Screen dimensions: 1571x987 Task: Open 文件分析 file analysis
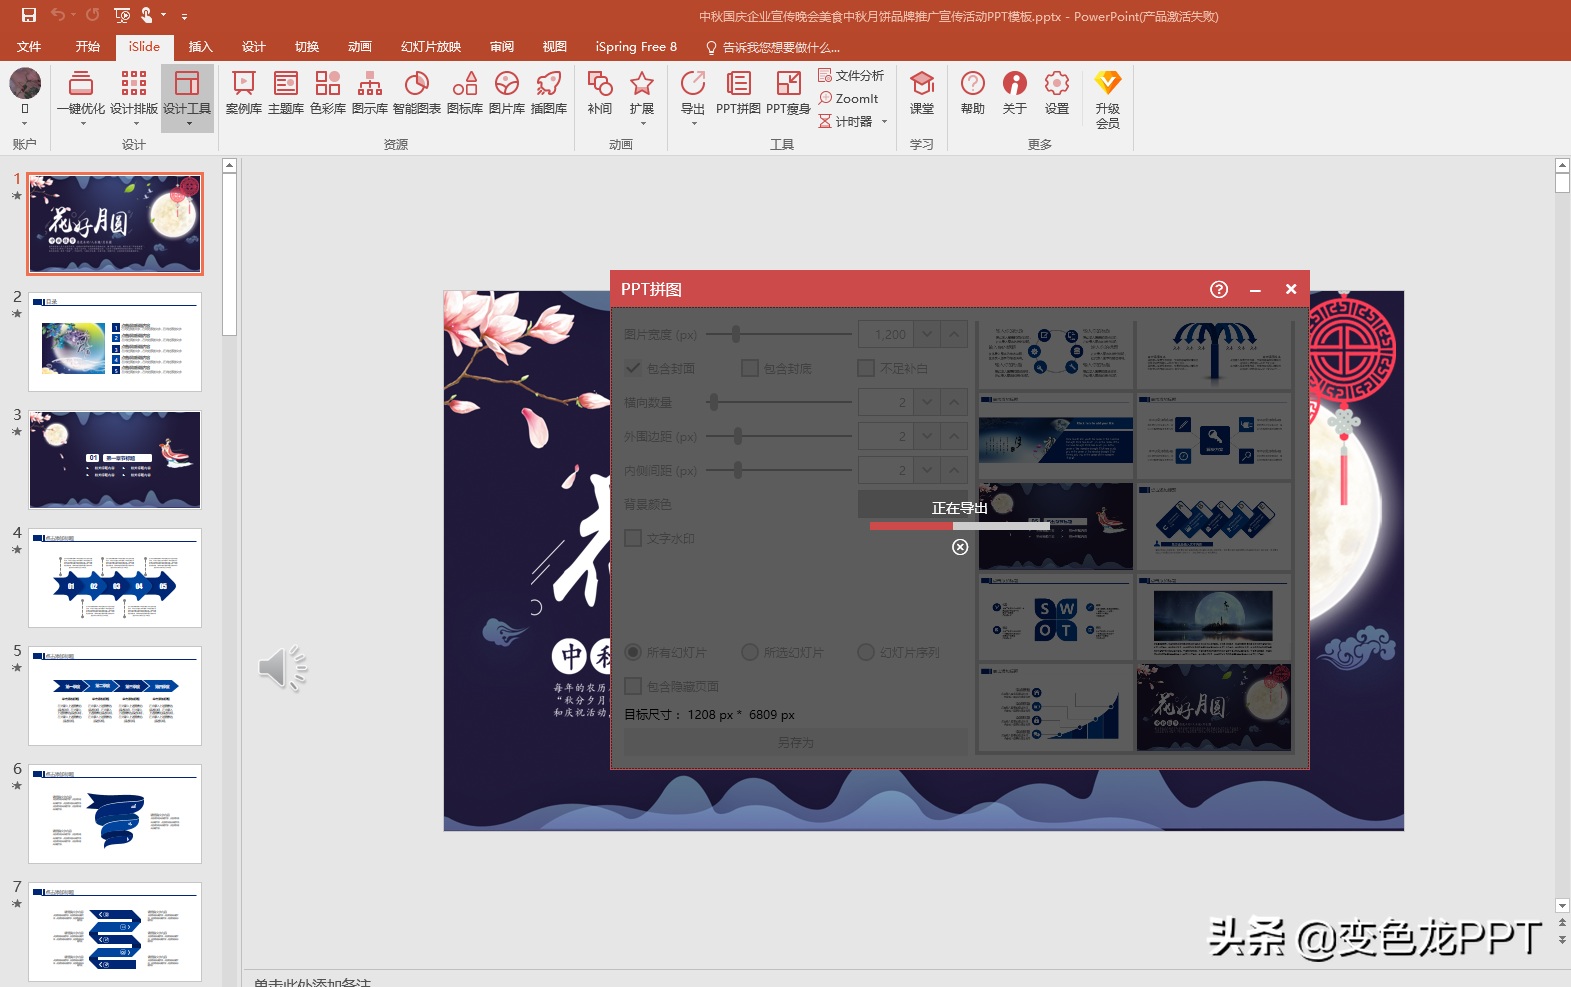851,76
